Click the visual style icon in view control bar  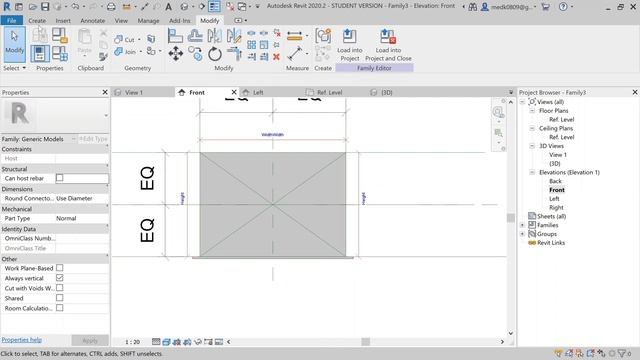[x=167, y=342]
